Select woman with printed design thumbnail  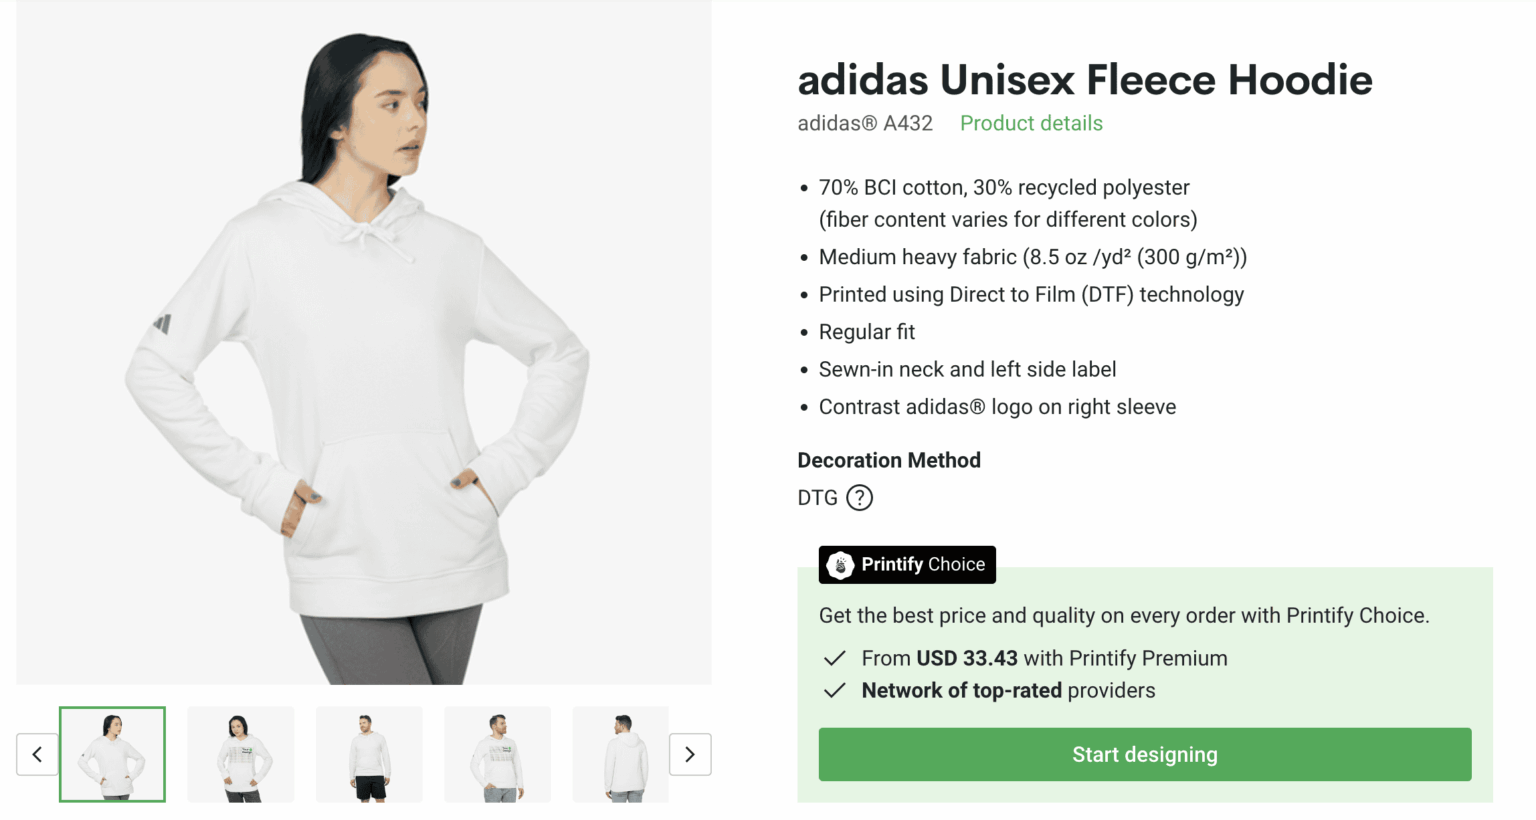pos(240,754)
